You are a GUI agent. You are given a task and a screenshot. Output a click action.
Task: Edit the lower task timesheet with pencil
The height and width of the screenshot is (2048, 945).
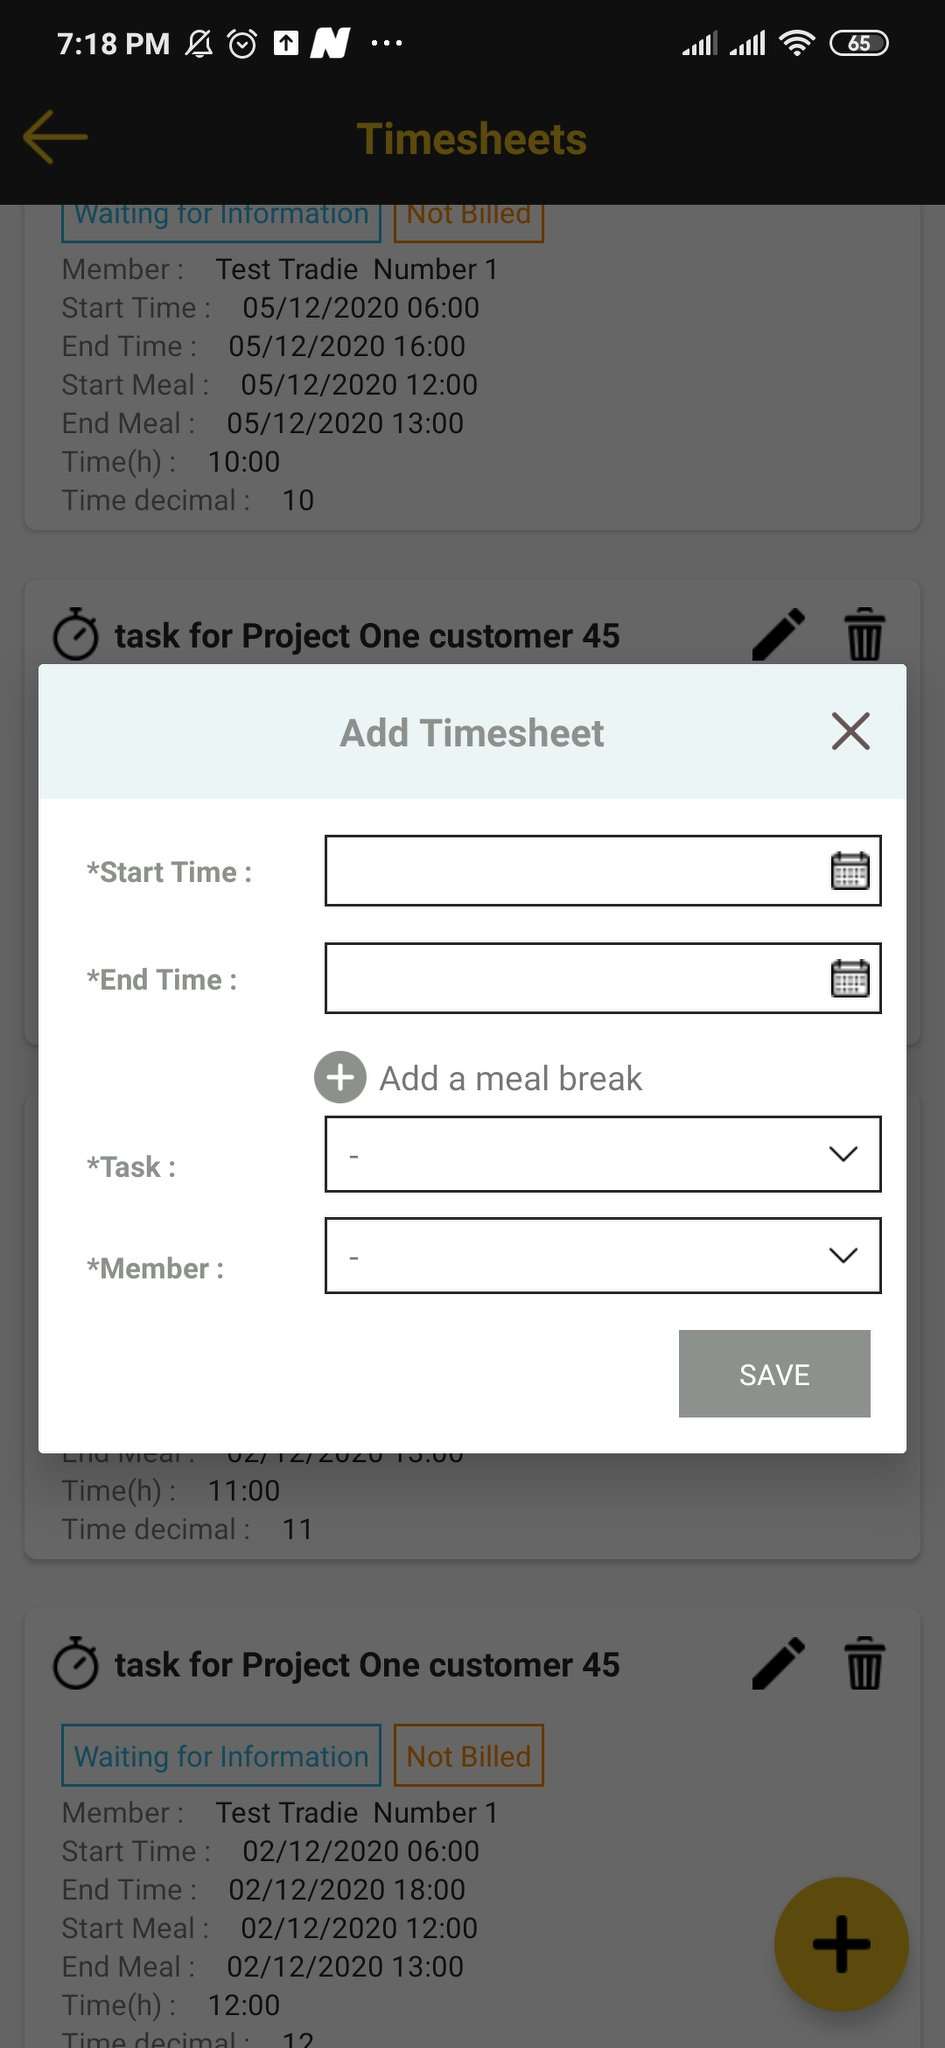(x=778, y=1664)
